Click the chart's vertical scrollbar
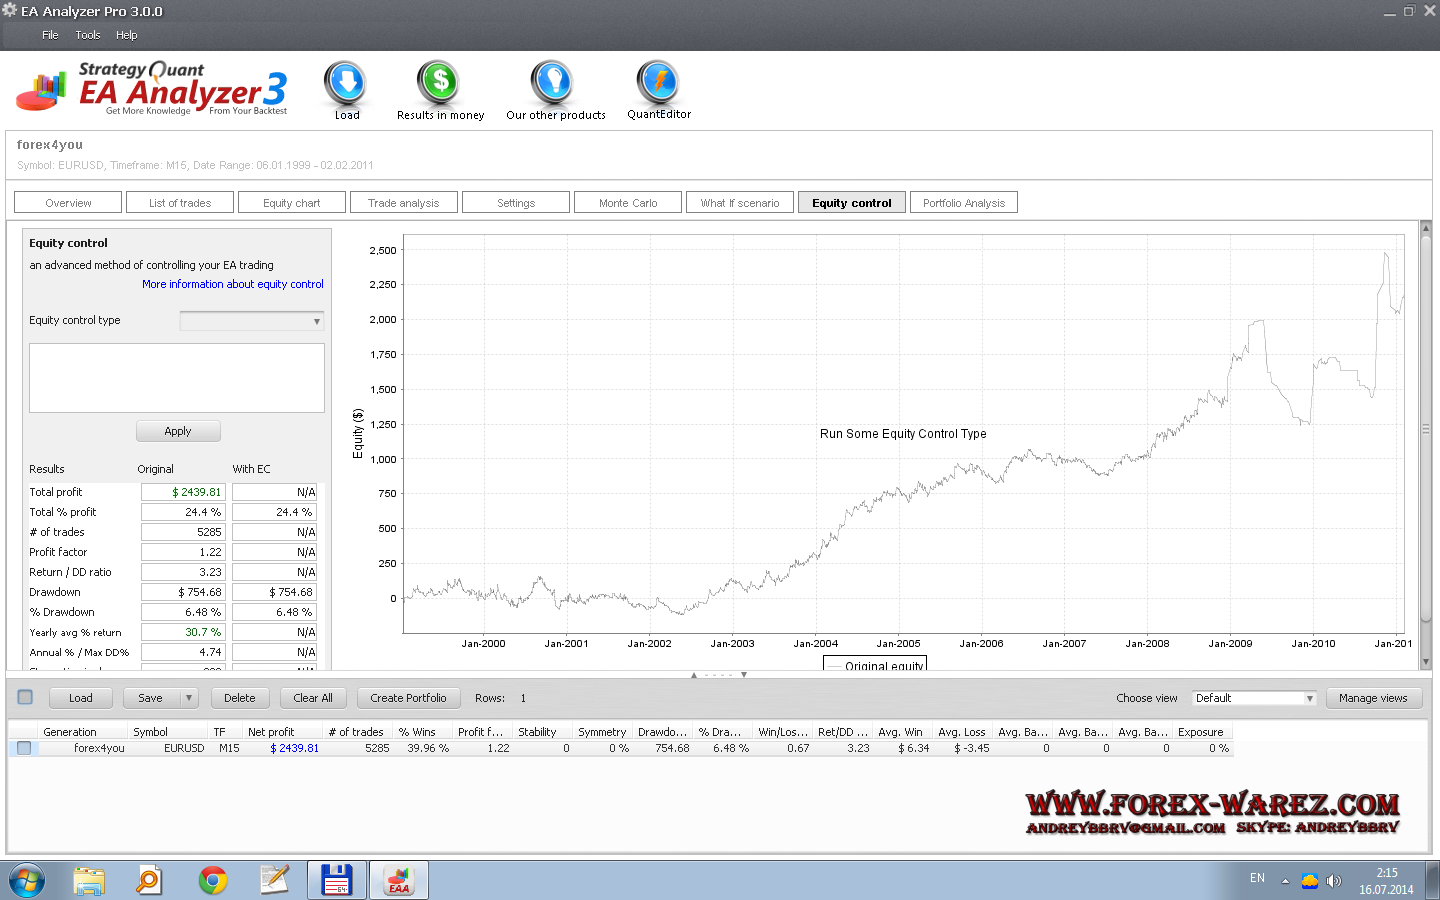The width and height of the screenshot is (1440, 900). (1426, 430)
